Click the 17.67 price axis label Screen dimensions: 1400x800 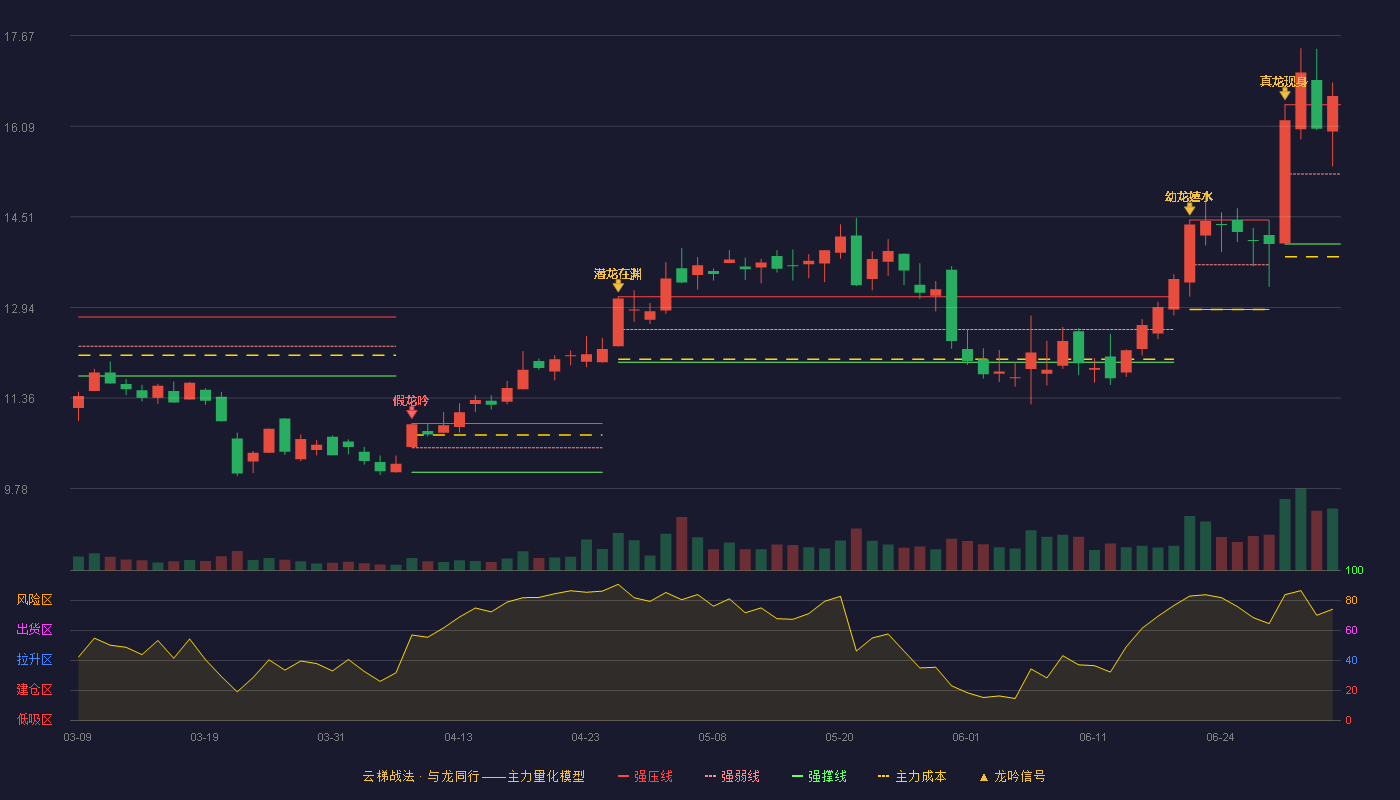pos(19,37)
